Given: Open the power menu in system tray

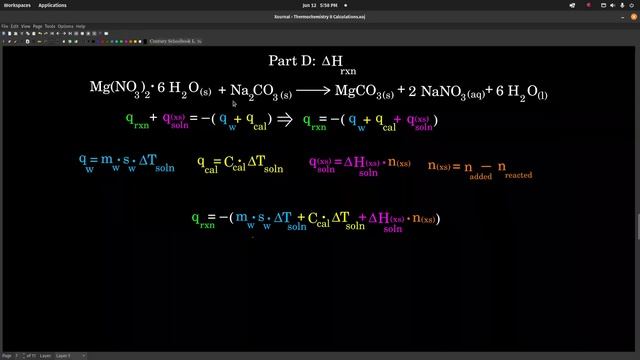Looking at the screenshot, I should (632, 5).
